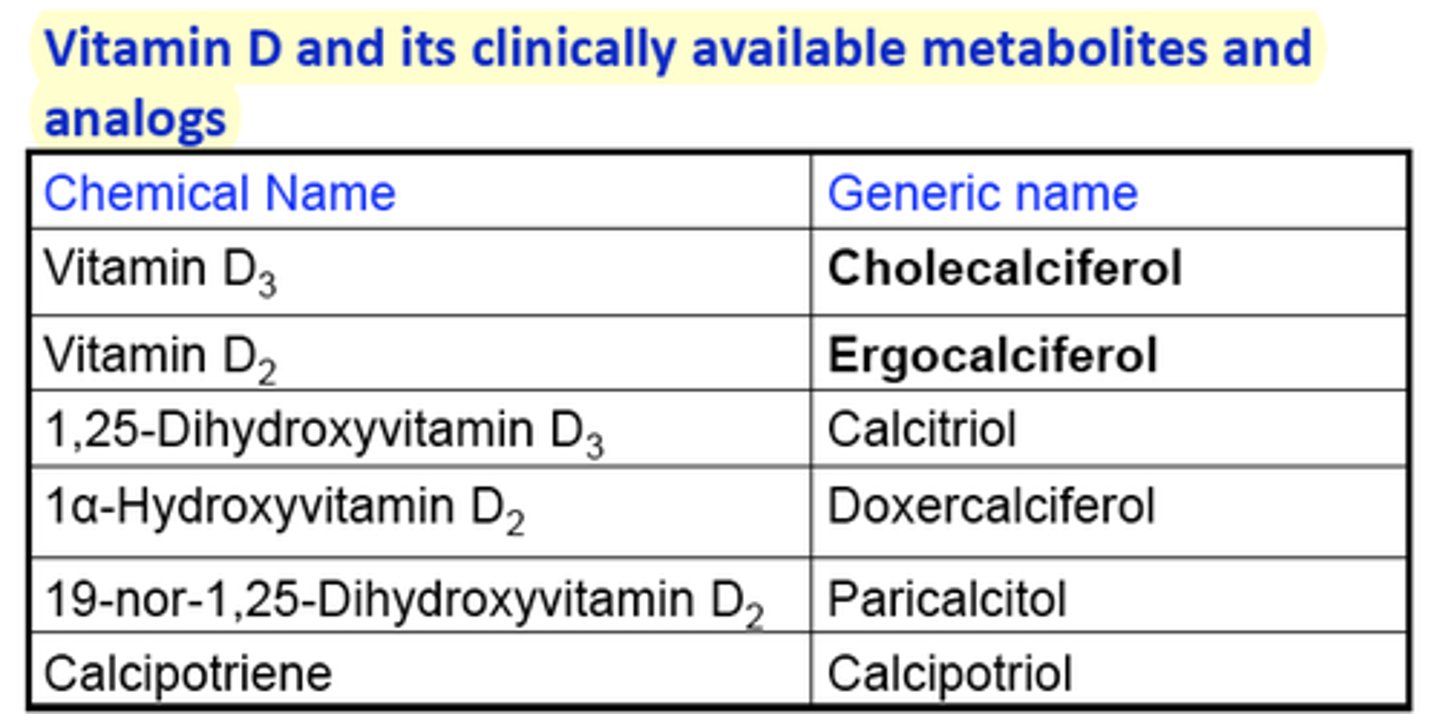
Task: Click the "Vitamin D2" table cell
Action: (160, 356)
